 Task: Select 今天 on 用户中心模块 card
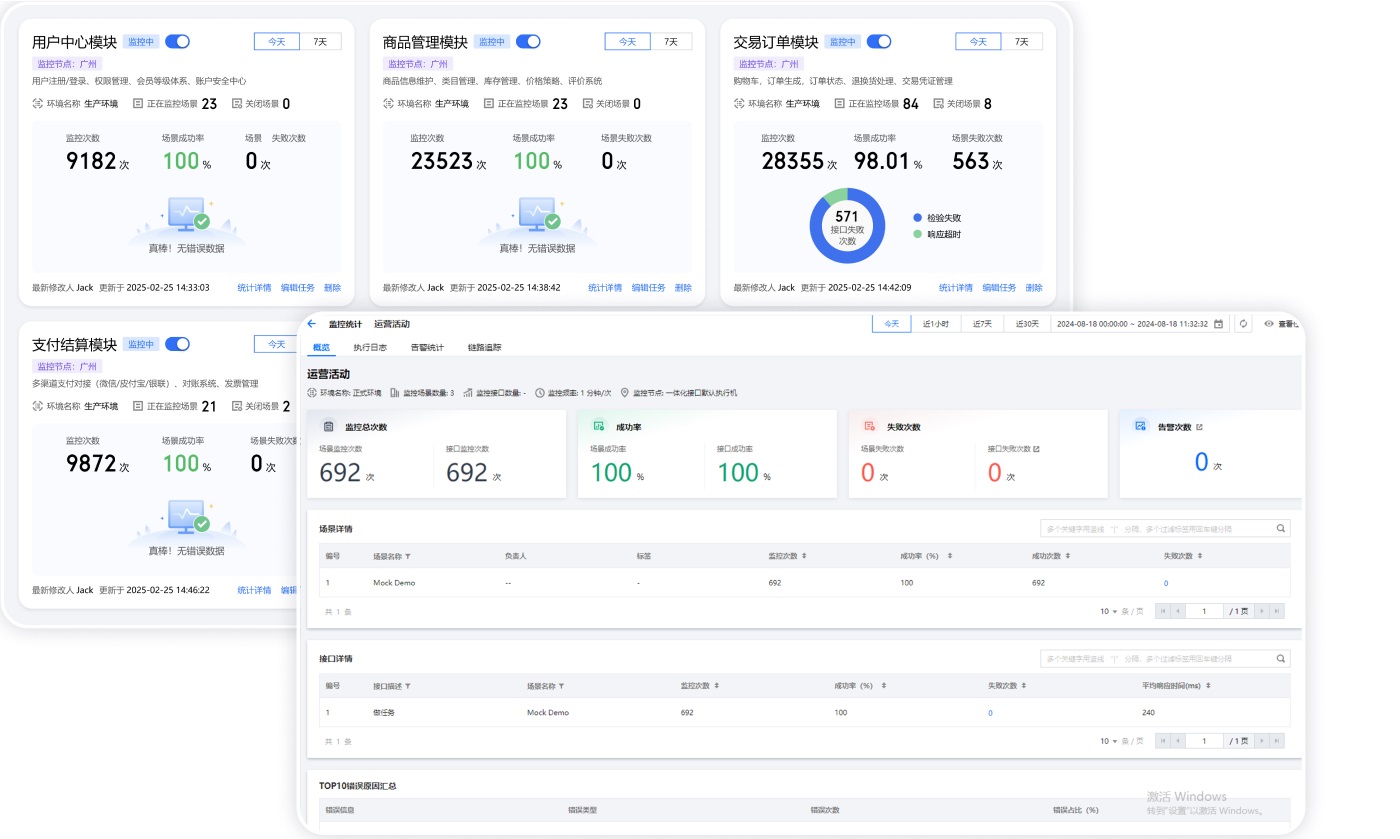(277, 42)
